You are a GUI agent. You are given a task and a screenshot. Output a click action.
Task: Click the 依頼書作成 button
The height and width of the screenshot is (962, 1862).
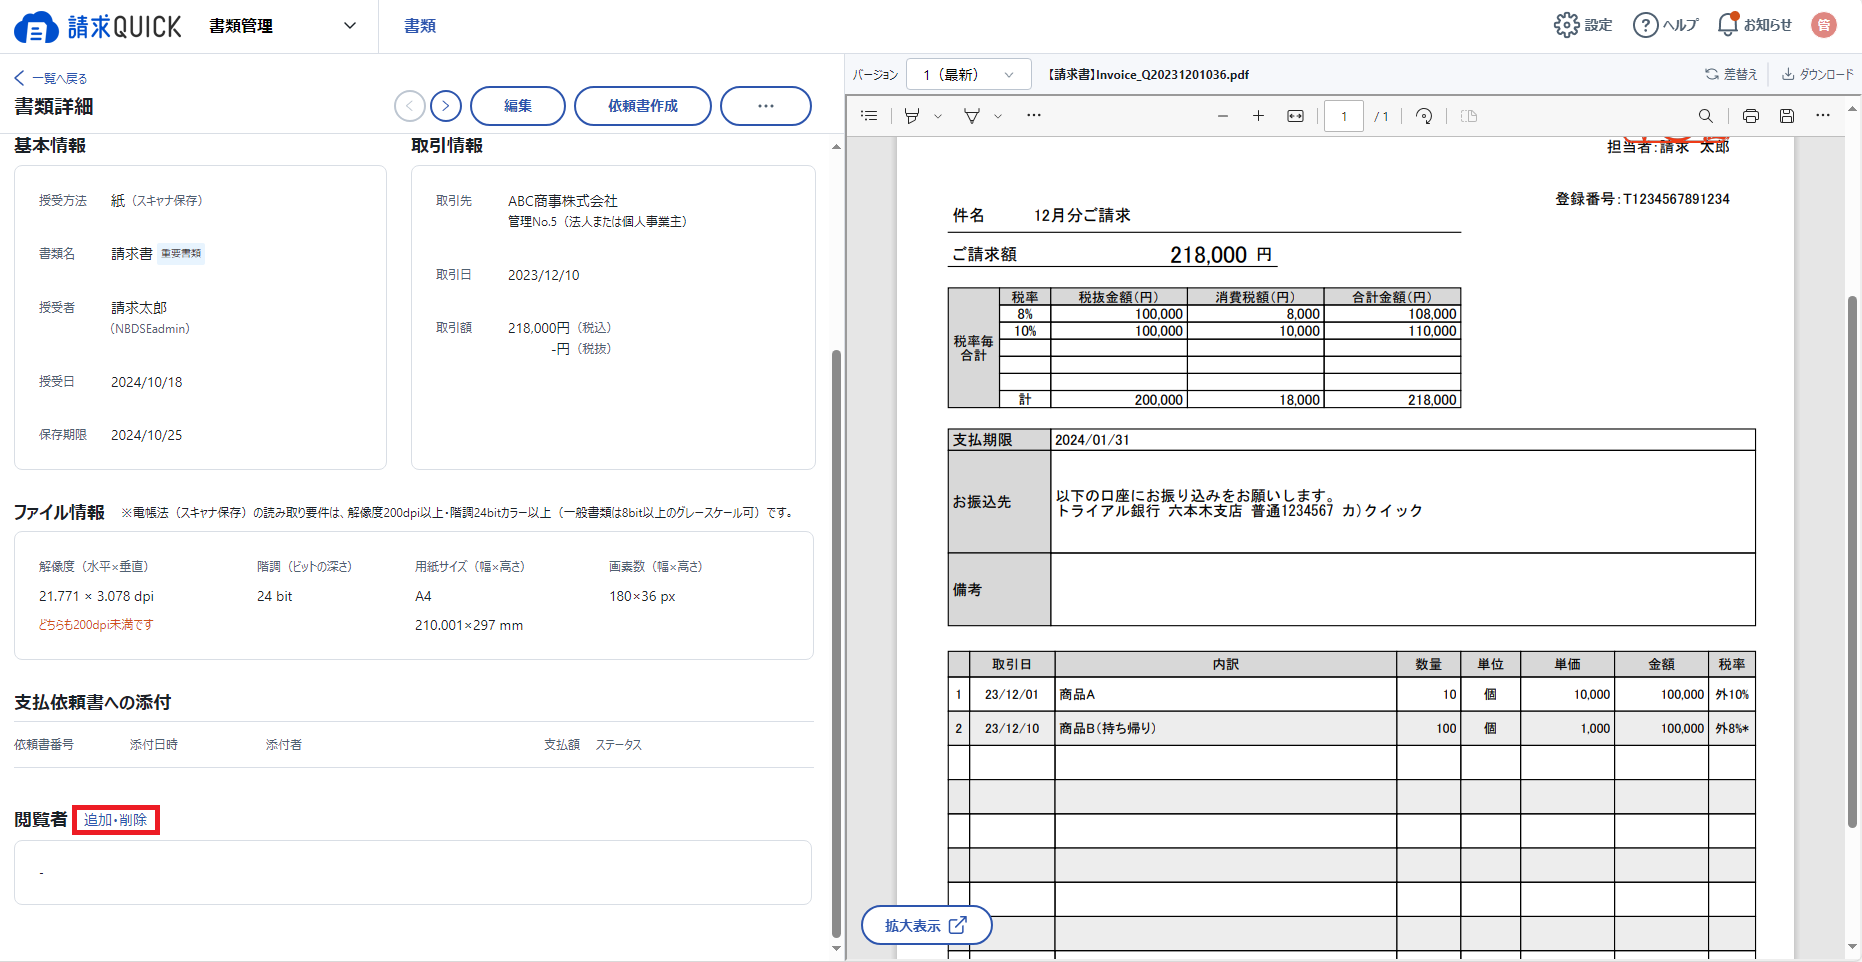click(x=643, y=106)
